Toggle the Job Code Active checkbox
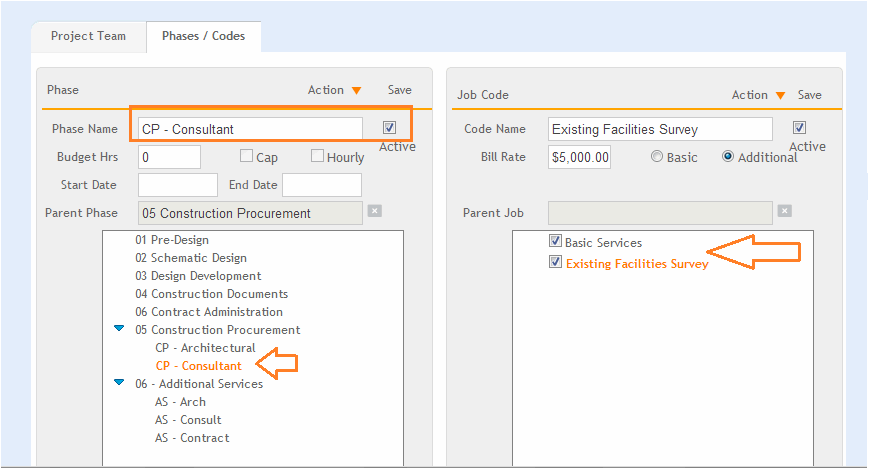This screenshot has width=869, height=470. click(799, 127)
